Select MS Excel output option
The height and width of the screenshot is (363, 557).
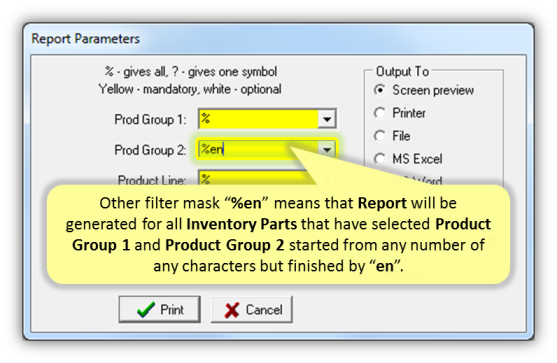coord(380,159)
